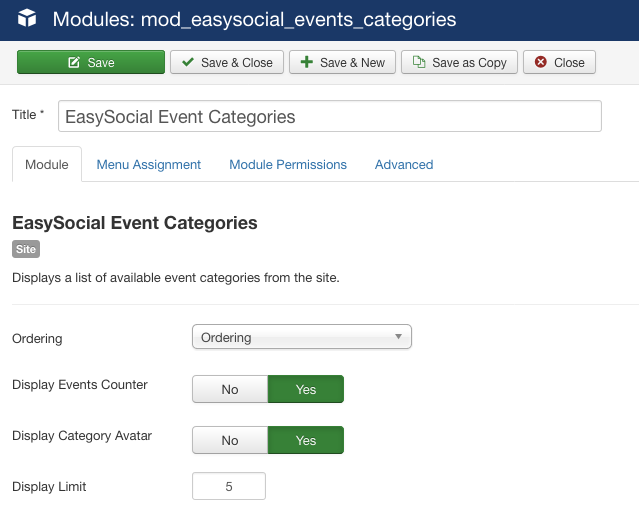Click the green Save button

tap(91, 62)
